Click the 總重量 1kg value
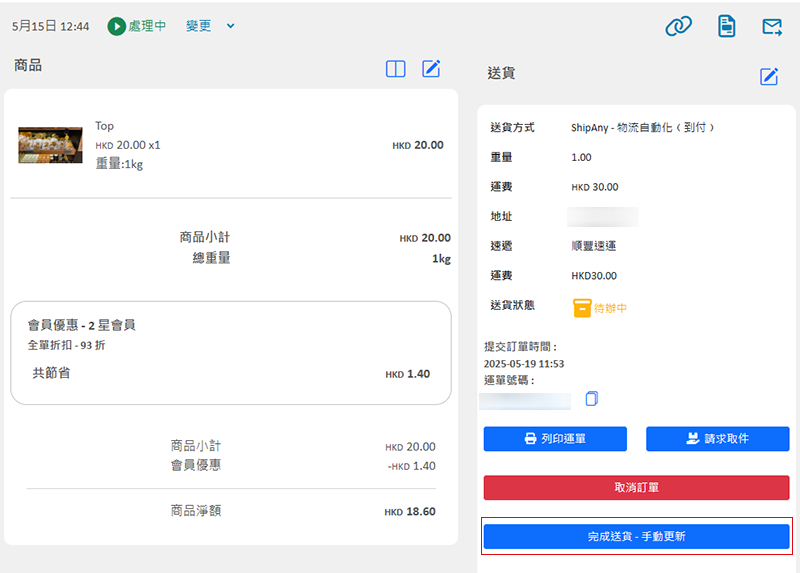This screenshot has height=573, width=800. click(441, 259)
